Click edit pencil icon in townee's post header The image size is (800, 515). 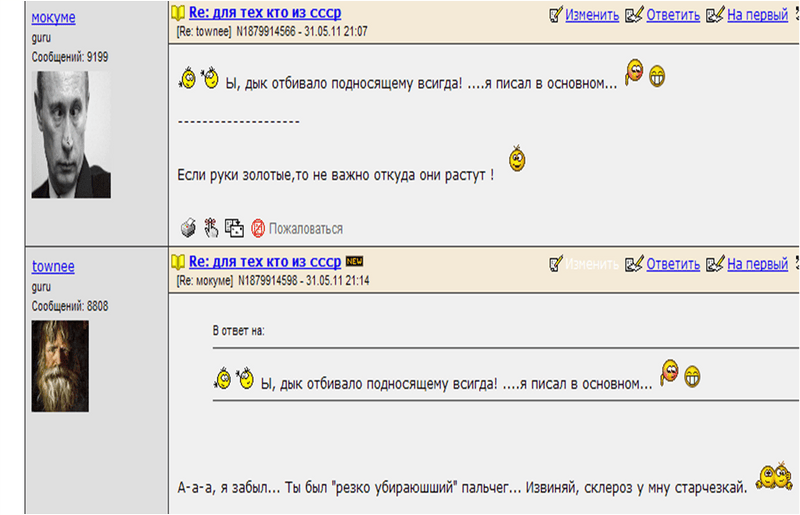pyautogui.click(x=556, y=263)
